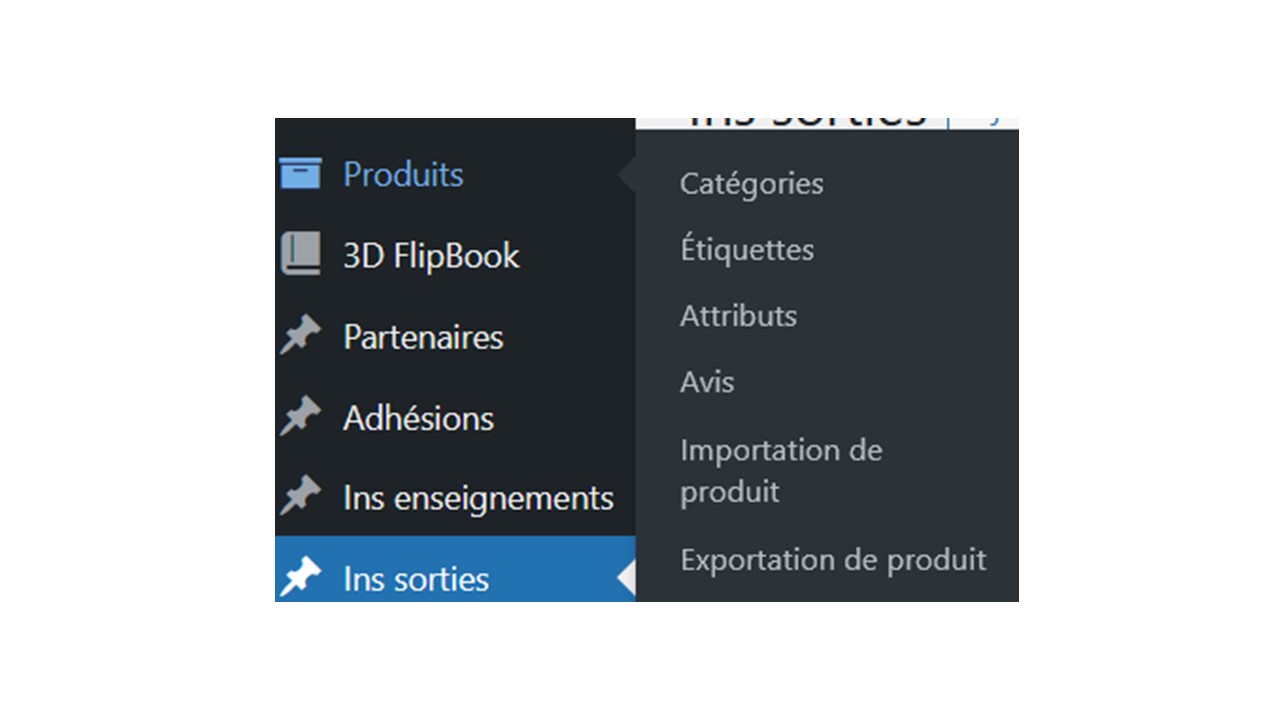Screen dimensions: 1280x720
Task: Click the white arrow beside Ins sorties
Action: tap(626, 578)
